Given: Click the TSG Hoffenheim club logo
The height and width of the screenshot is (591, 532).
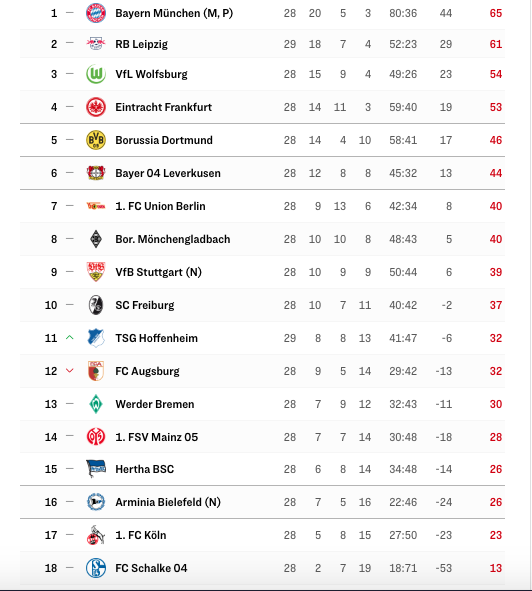Looking at the screenshot, I should (x=96, y=338).
